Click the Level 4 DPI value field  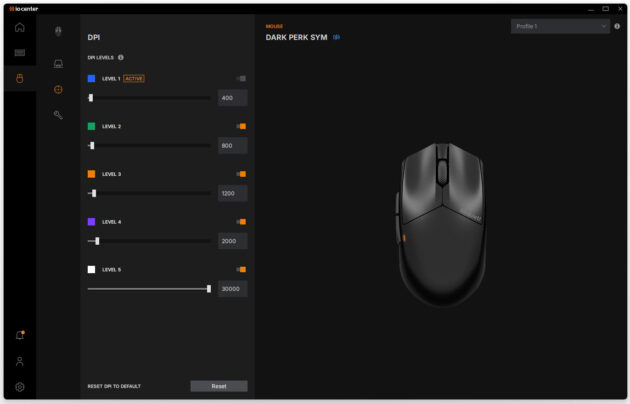click(x=233, y=241)
